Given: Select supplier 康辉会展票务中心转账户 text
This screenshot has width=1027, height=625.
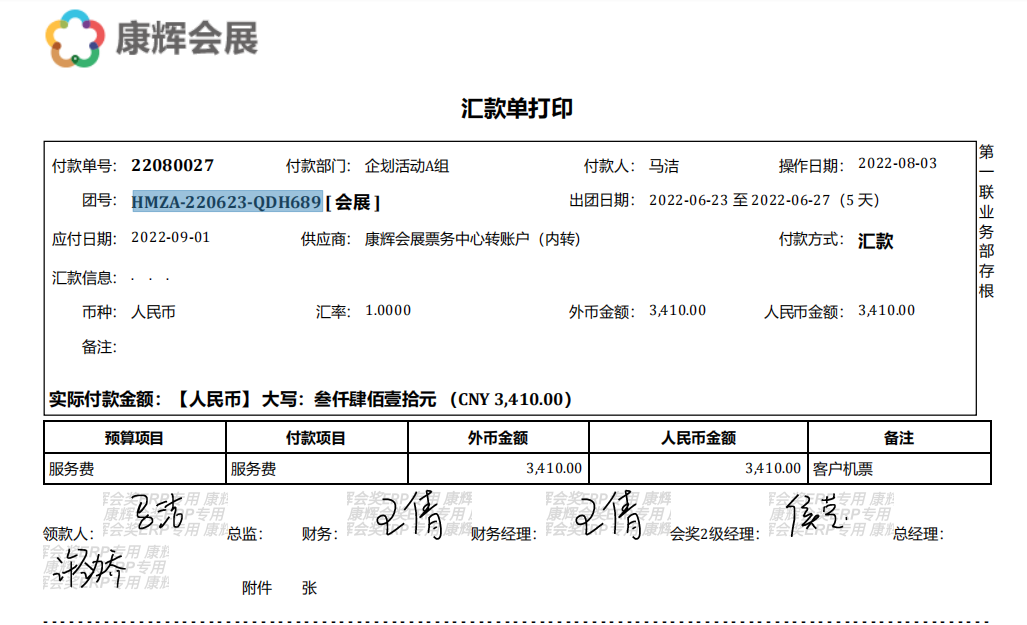Looking at the screenshot, I should 472,239.
